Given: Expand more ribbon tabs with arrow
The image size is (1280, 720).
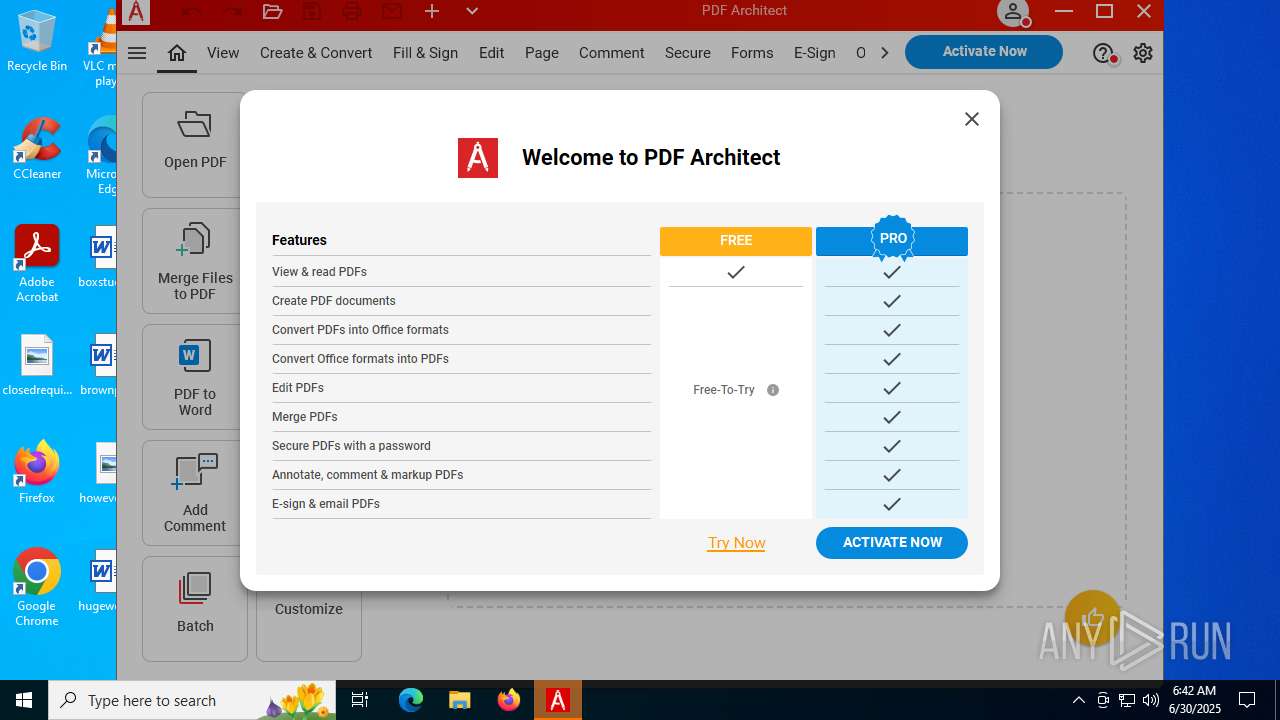Looking at the screenshot, I should [x=885, y=53].
